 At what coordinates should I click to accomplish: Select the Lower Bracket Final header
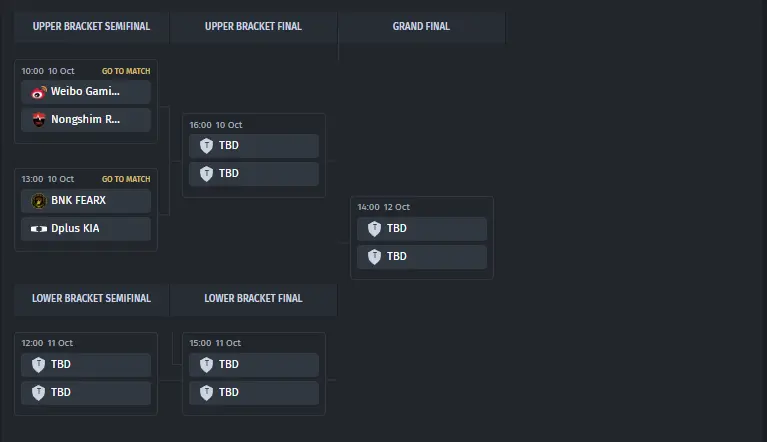pos(253,298)
